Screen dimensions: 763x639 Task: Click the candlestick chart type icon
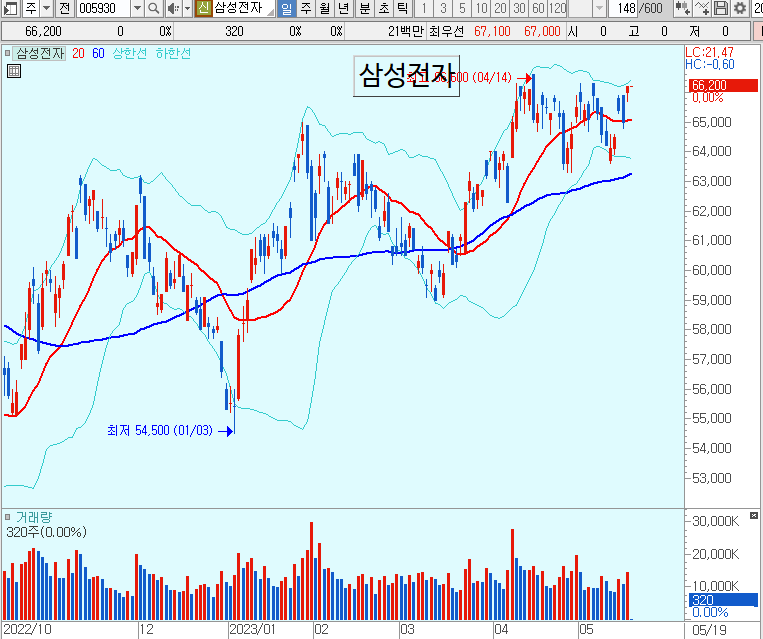coord(683,8)
